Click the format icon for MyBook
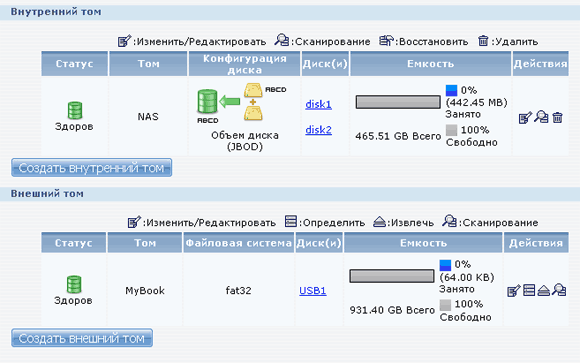The width and height of the screenshot is (580, 363). [529, 290]
